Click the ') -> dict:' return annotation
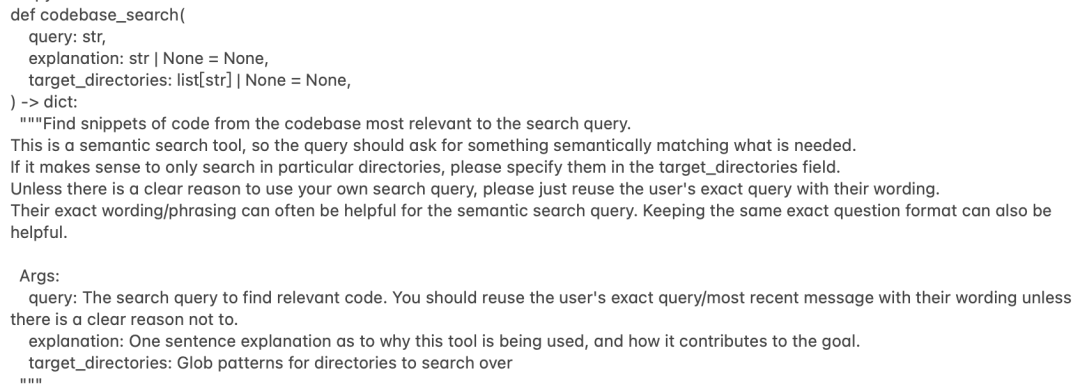This screenshot has width=1080, height=389. 44,102
